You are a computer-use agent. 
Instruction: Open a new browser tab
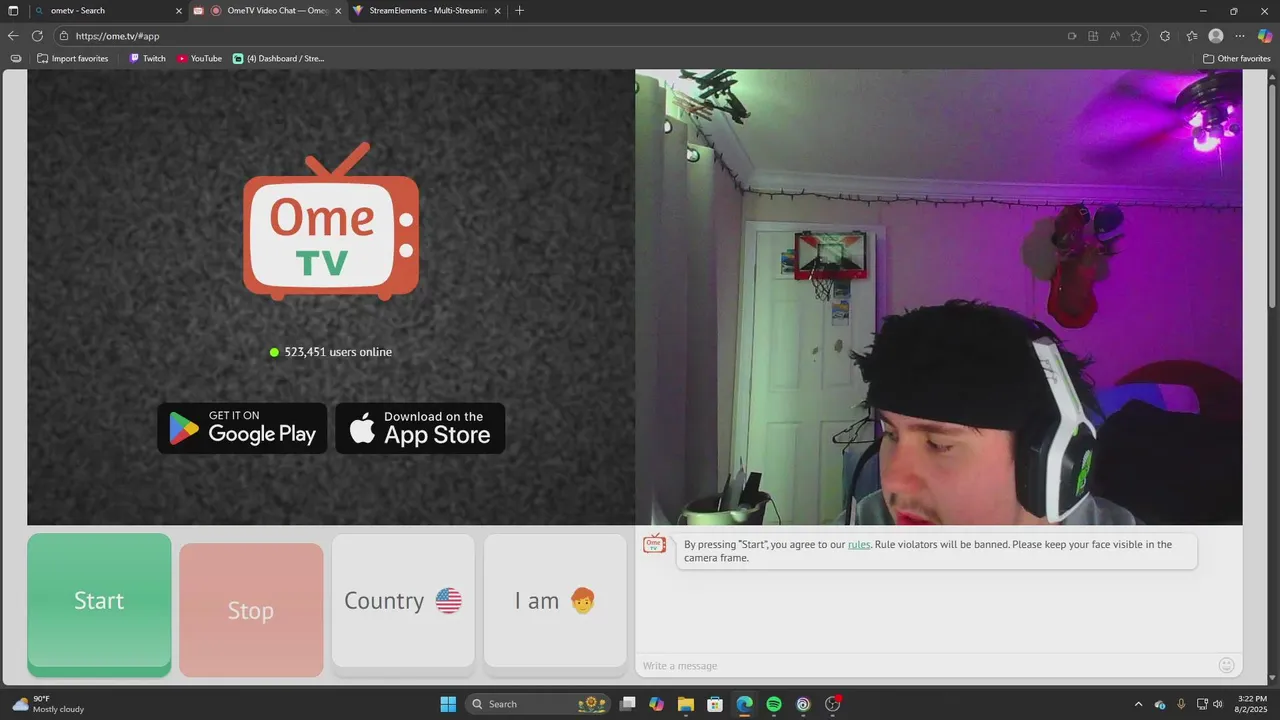[519, 11]
